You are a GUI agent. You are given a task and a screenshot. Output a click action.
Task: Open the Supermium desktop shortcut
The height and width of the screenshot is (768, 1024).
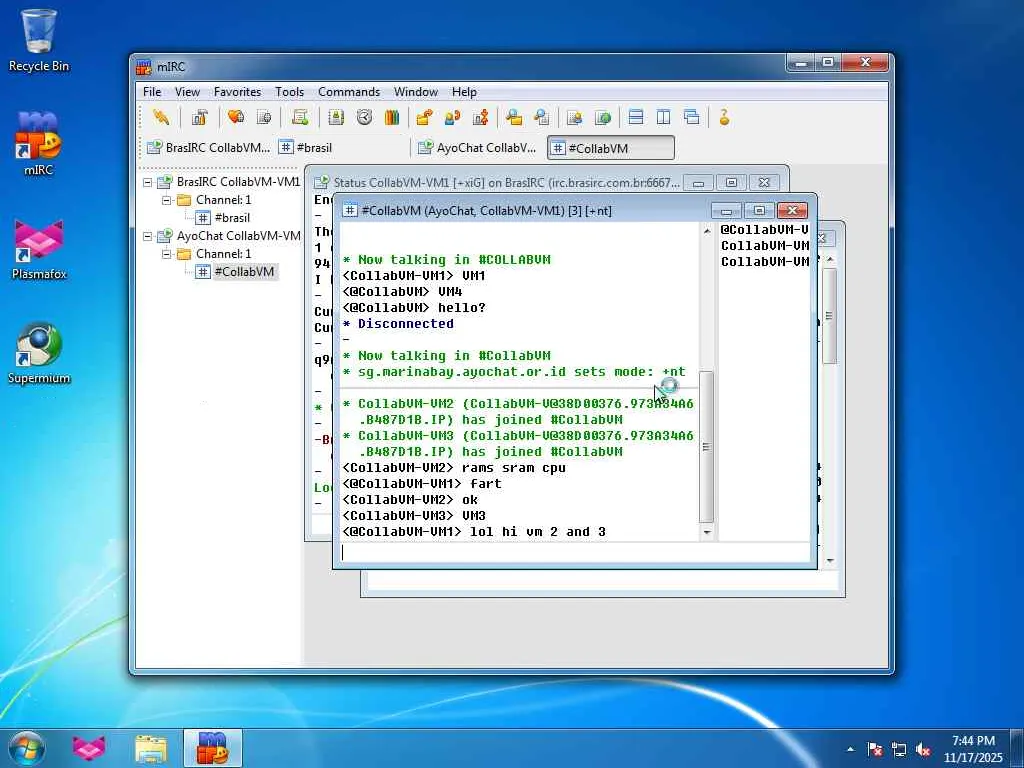[x=39, y=353]
